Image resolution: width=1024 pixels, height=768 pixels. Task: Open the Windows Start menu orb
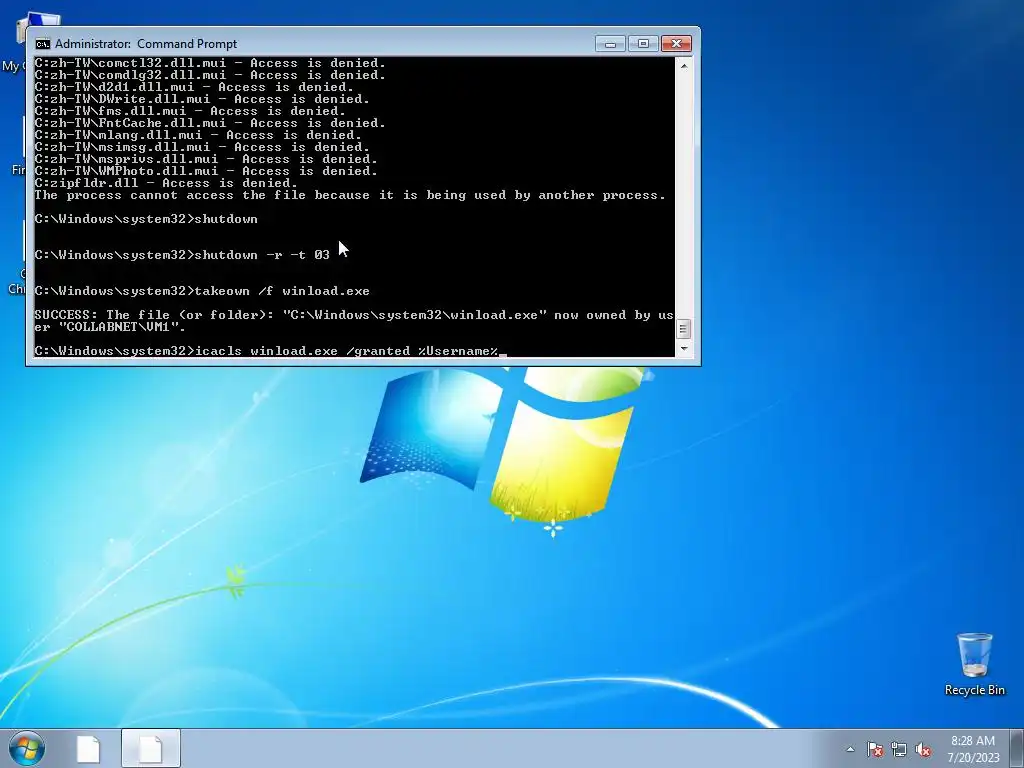coord(27,748)
